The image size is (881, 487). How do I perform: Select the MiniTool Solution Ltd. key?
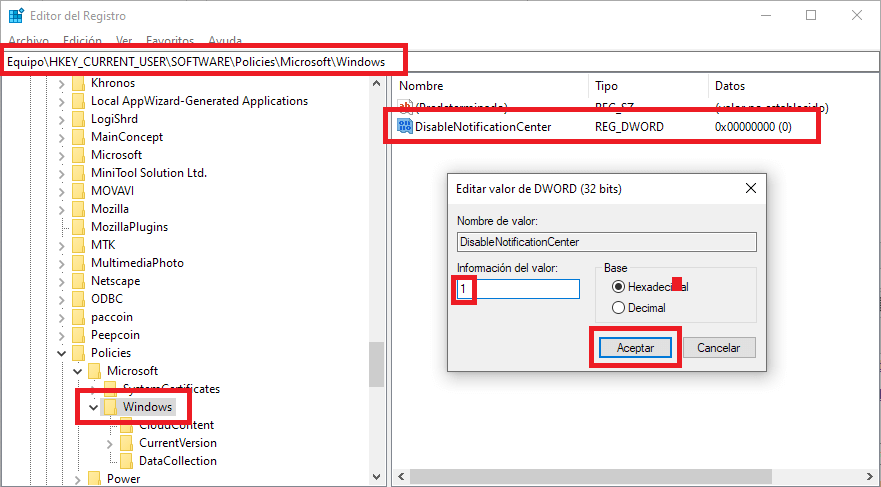149,173
